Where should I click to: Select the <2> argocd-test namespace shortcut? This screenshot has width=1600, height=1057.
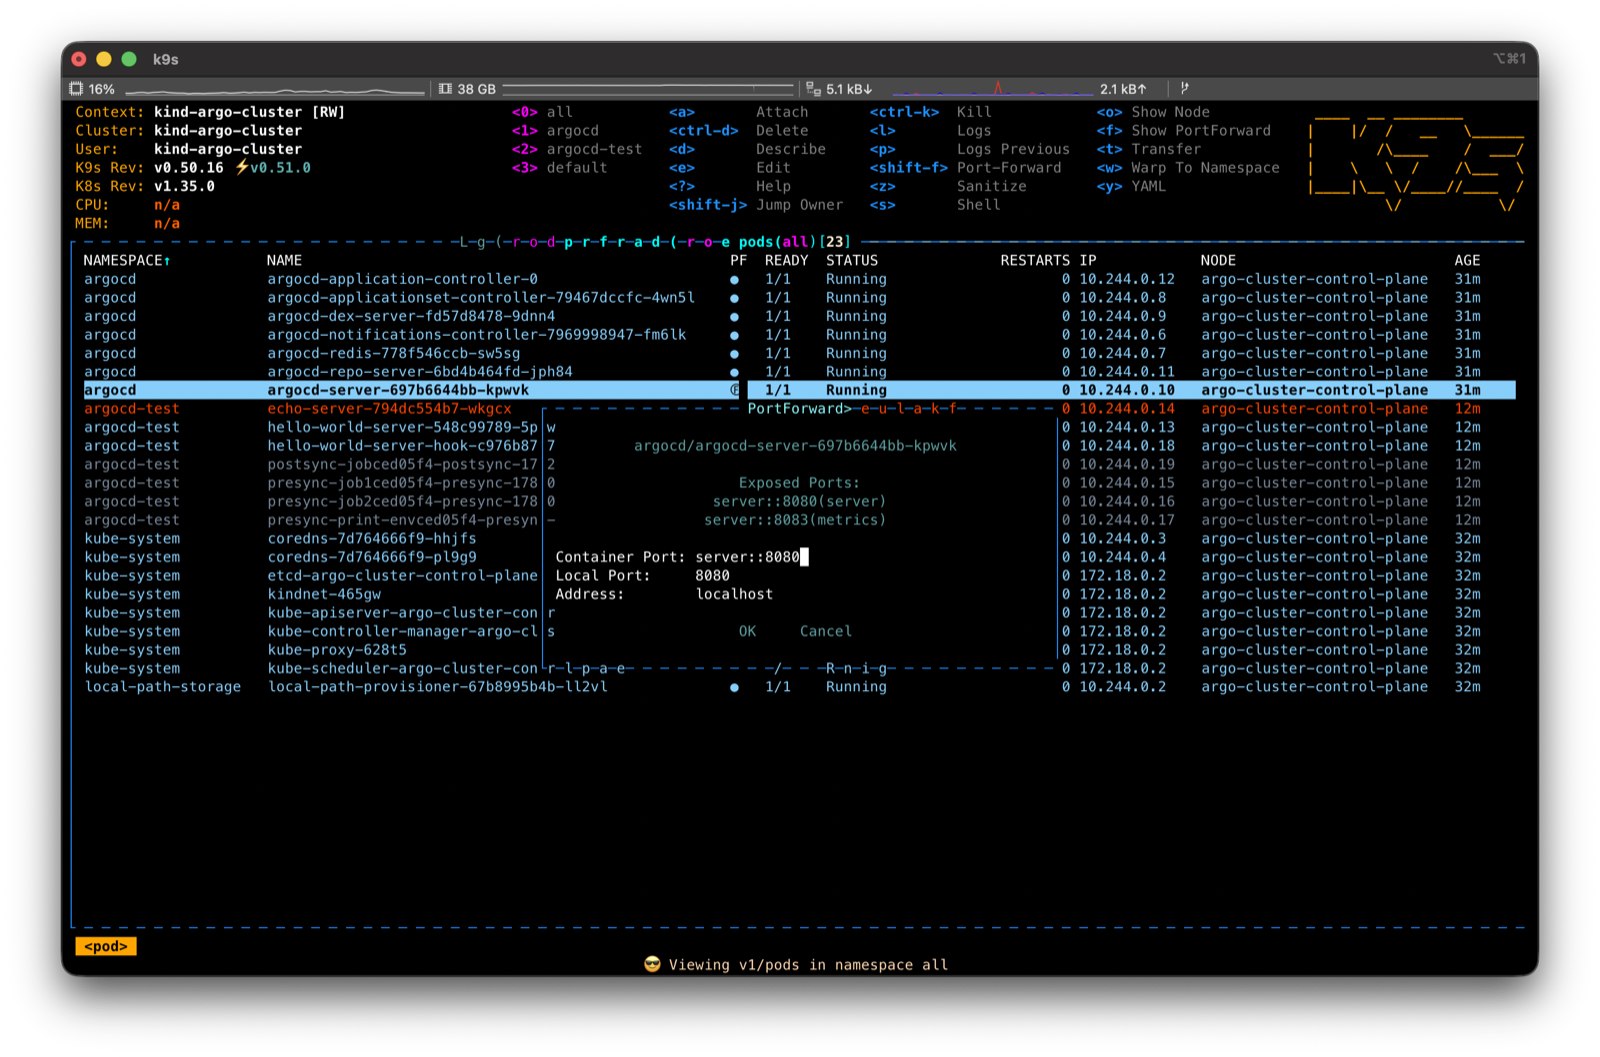pos(577,149)
